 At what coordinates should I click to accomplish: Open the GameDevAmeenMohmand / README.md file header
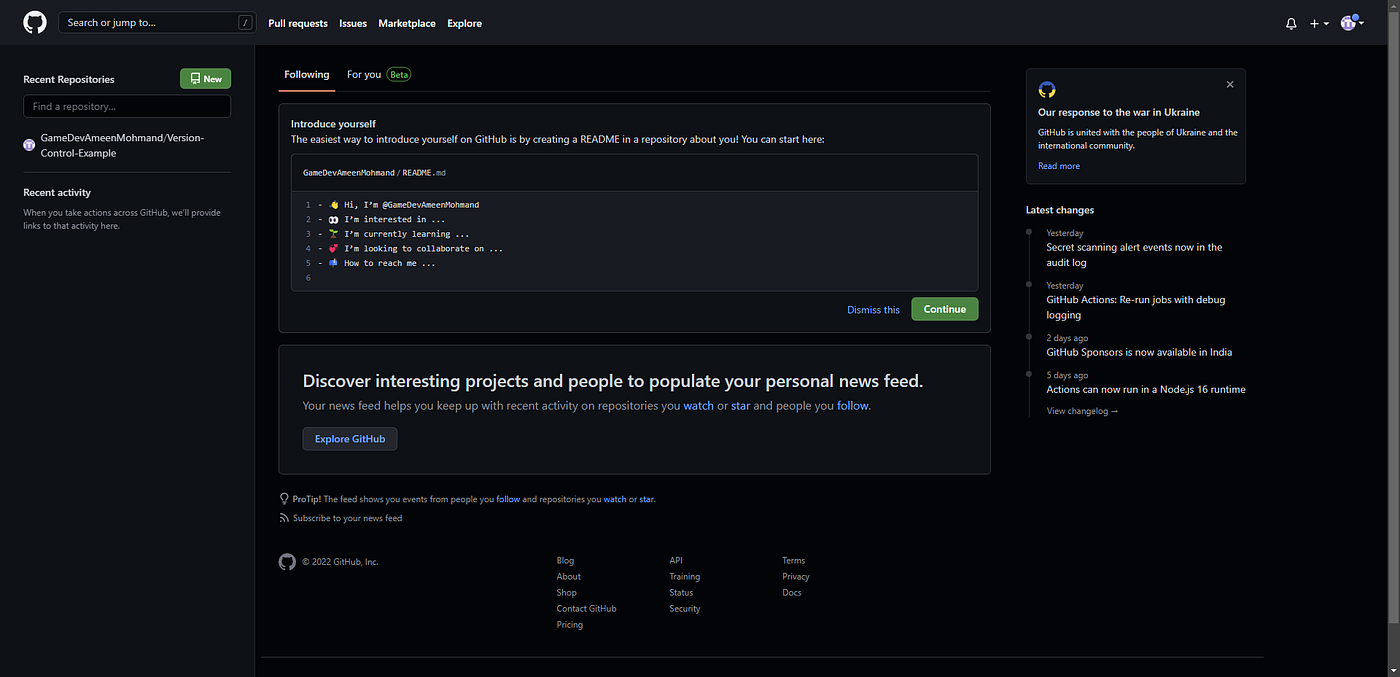tap(374, 173)
